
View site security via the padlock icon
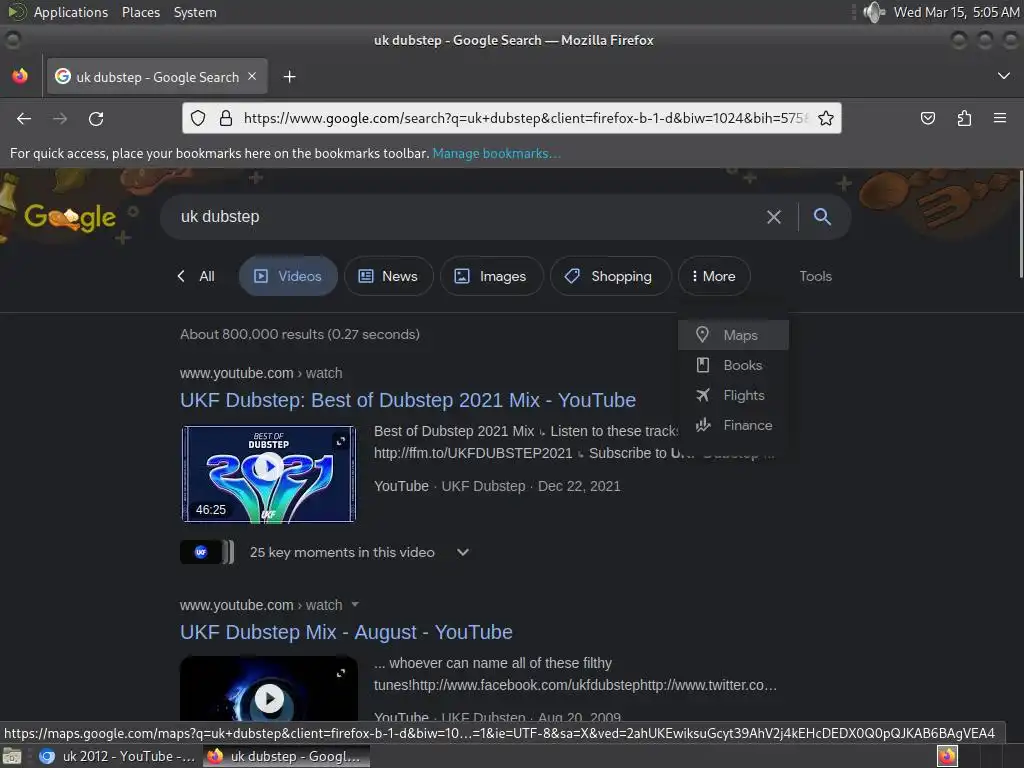pos(226,118)
